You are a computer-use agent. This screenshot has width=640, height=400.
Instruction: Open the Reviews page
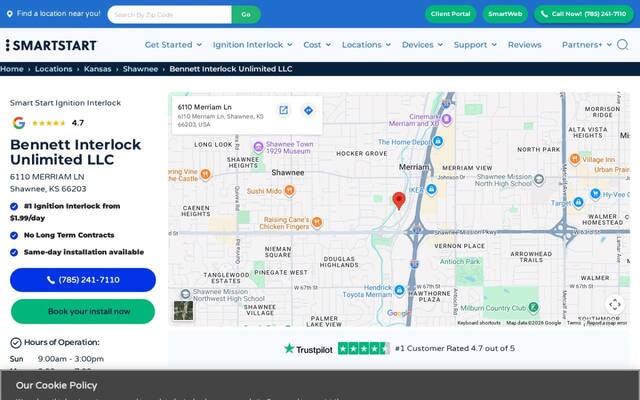(x=524, y=44)
